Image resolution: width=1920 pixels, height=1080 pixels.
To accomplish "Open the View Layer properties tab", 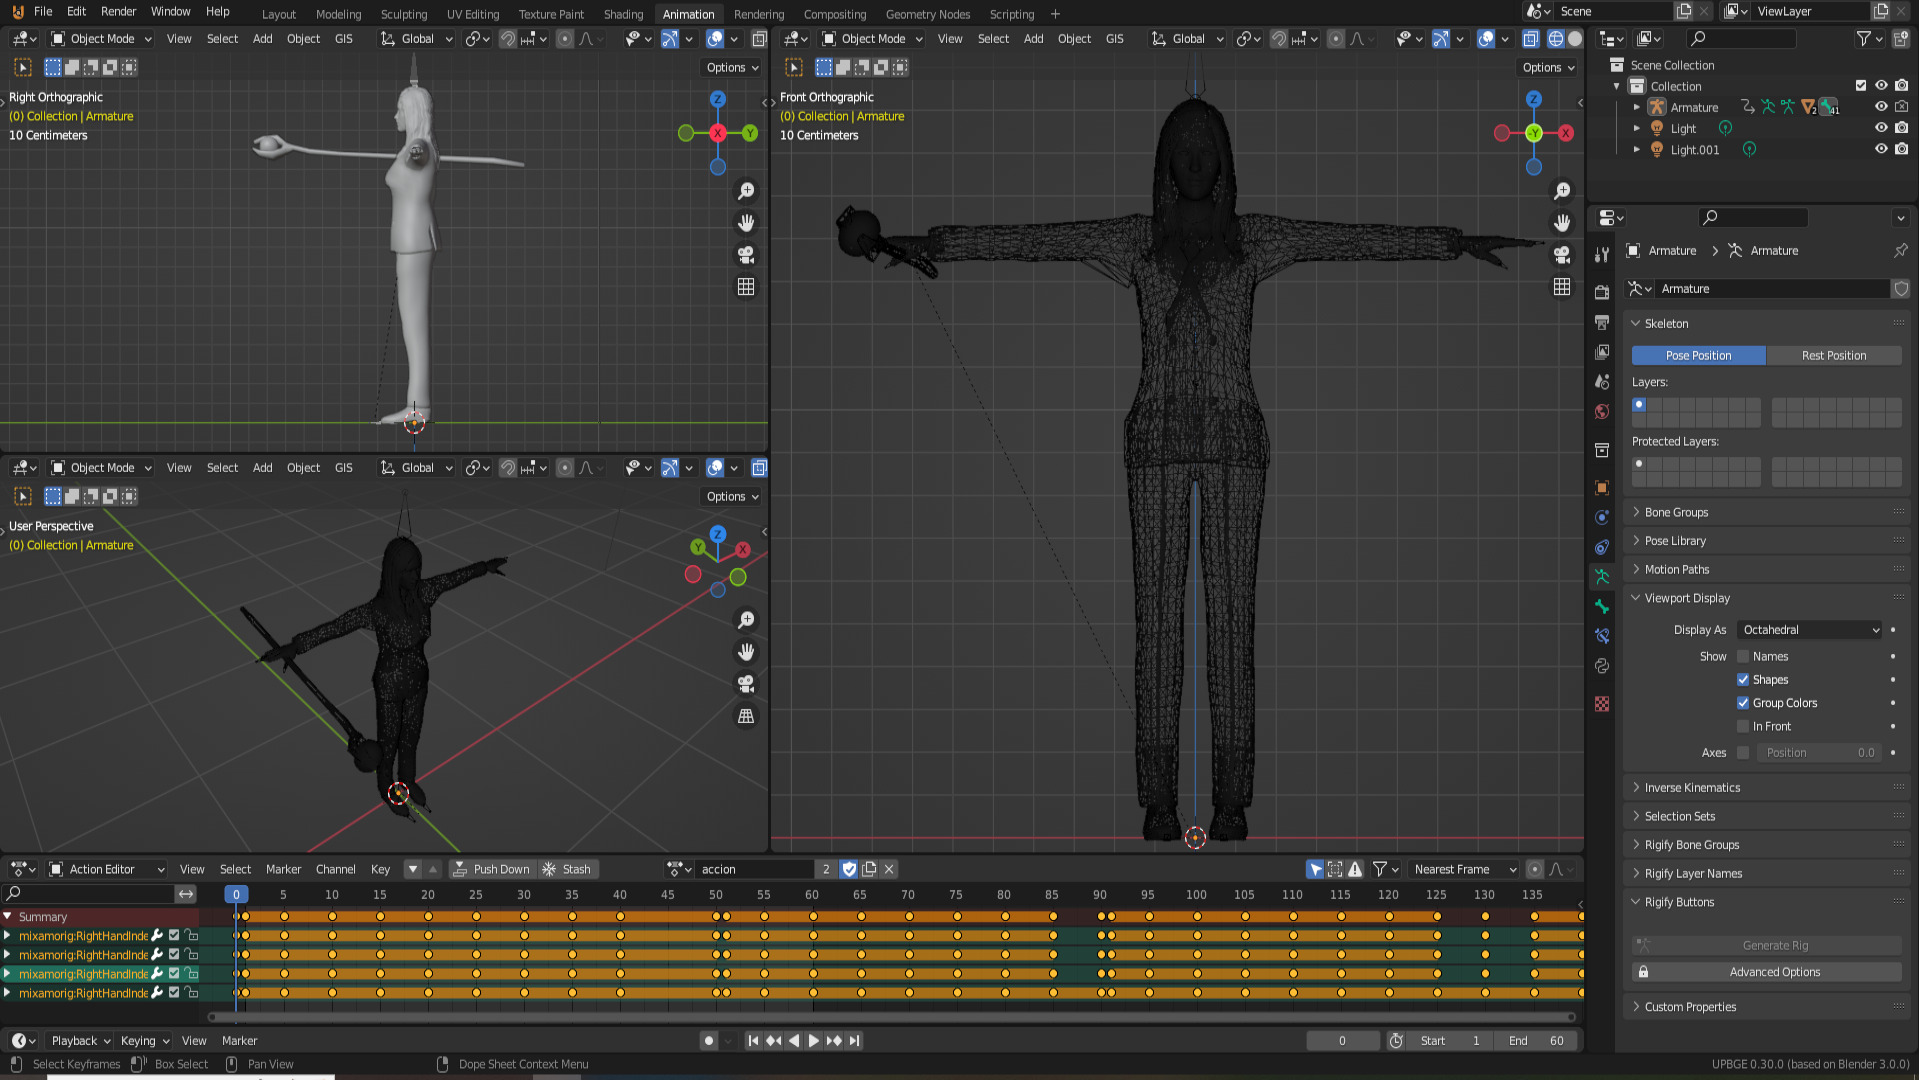I will pyautogui.click(x=1602, y=352).
